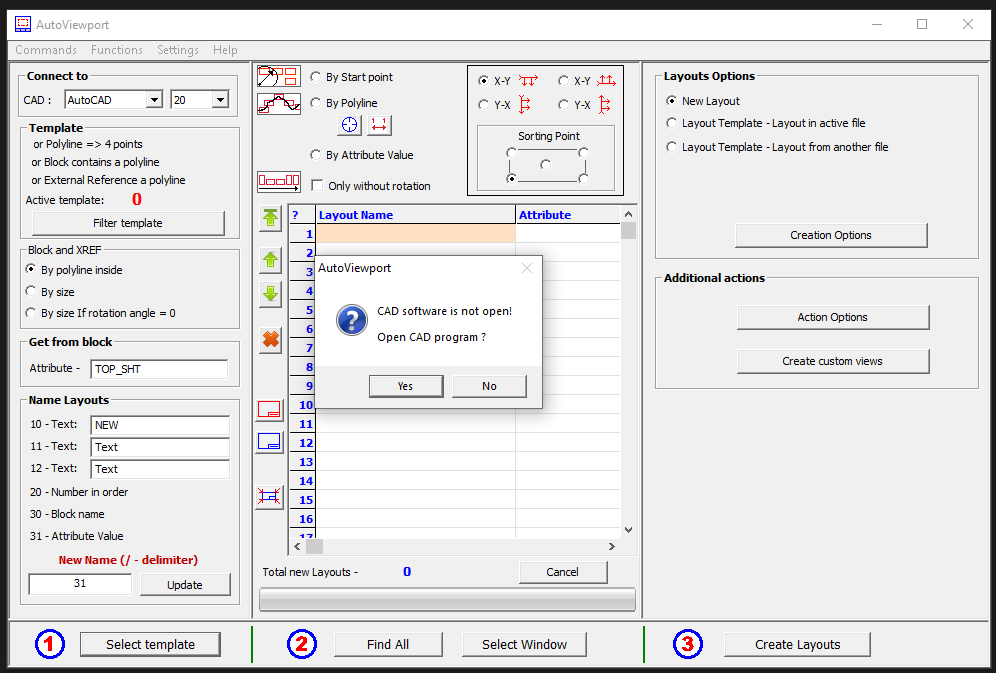This screenshot has height=673, width=996.
Task: Click the blue crosshair target icon
Action: point(349,125)
